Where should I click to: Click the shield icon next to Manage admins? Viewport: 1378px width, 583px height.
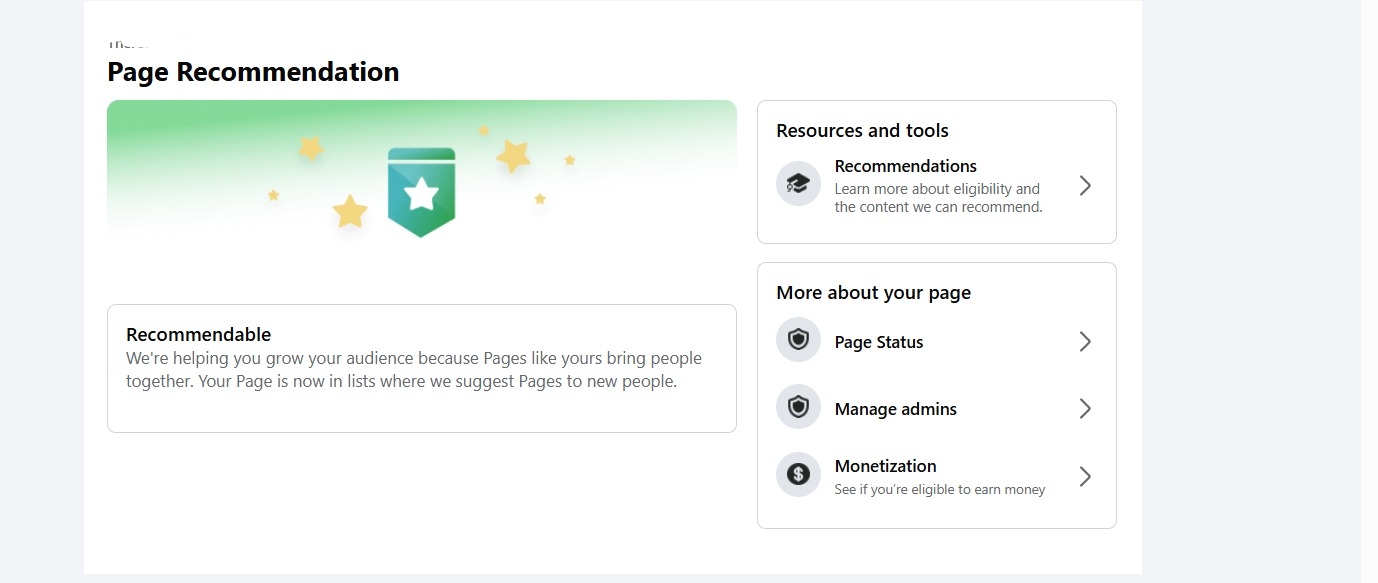[x=798, y=408]
